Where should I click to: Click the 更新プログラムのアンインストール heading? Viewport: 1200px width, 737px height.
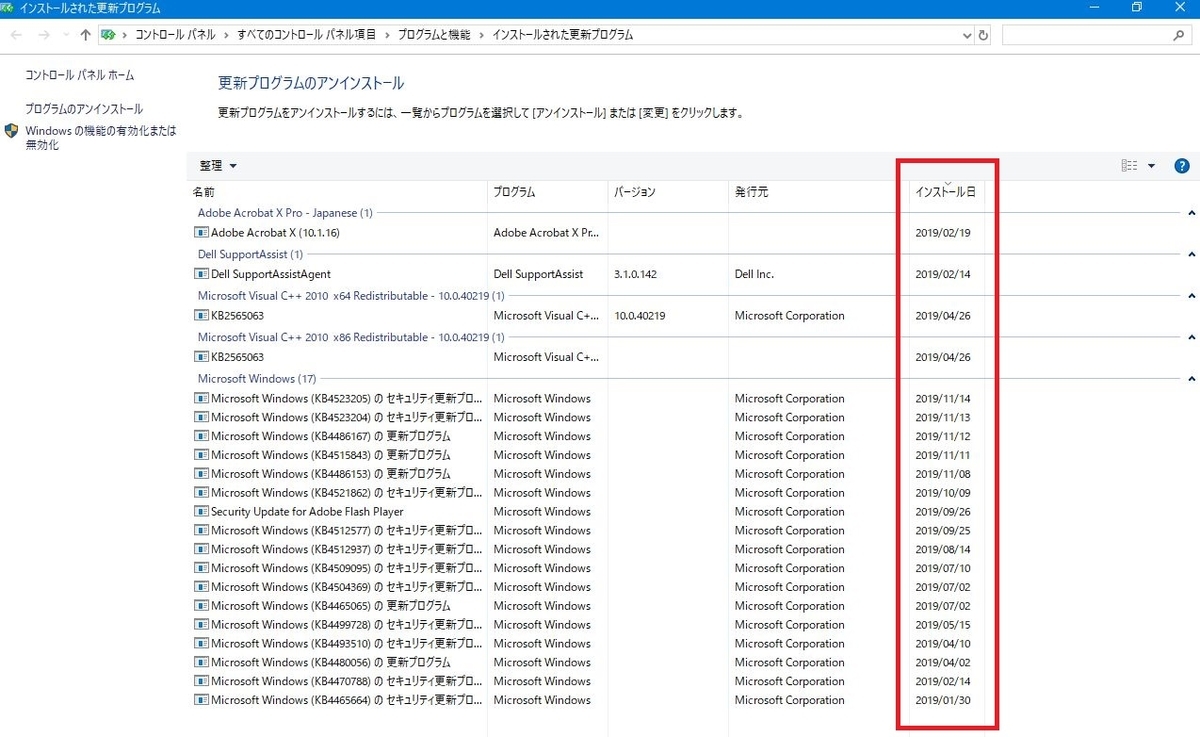click(311, 84)
